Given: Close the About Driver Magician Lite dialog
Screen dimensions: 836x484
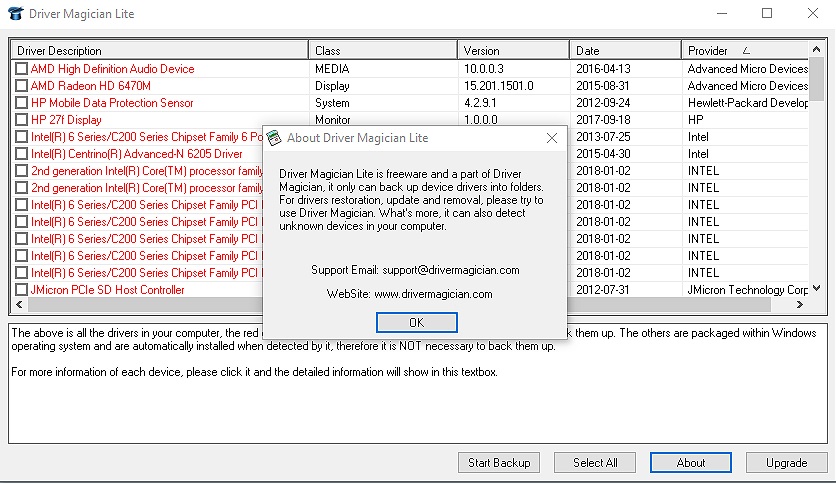Looking at the screenshot, I should pos(551,138).
